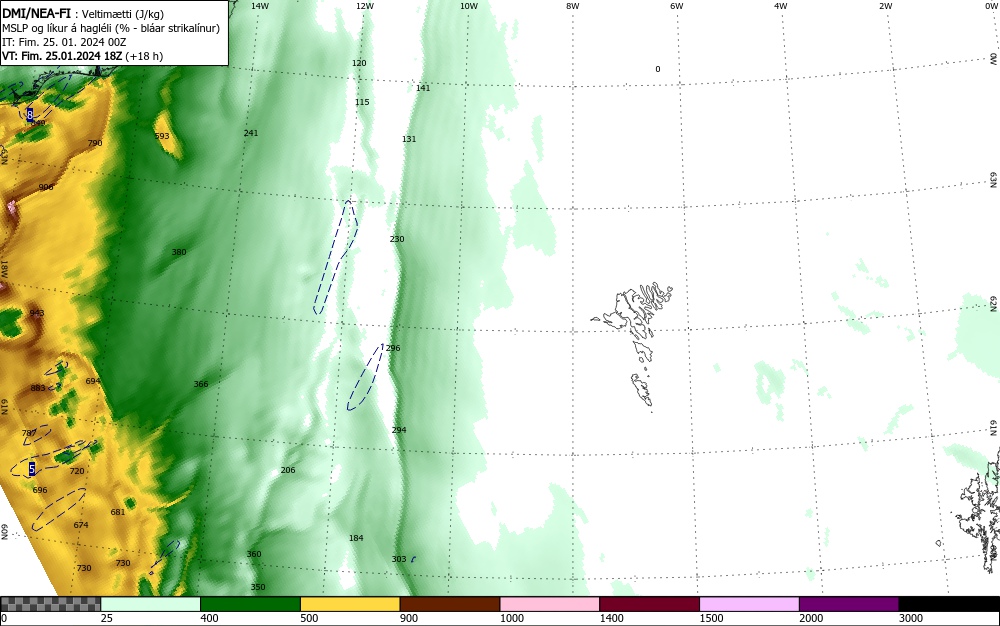Select the map value 674
Image resolution: width=1000 pixels, height=626 pixels.
(81, 525)
